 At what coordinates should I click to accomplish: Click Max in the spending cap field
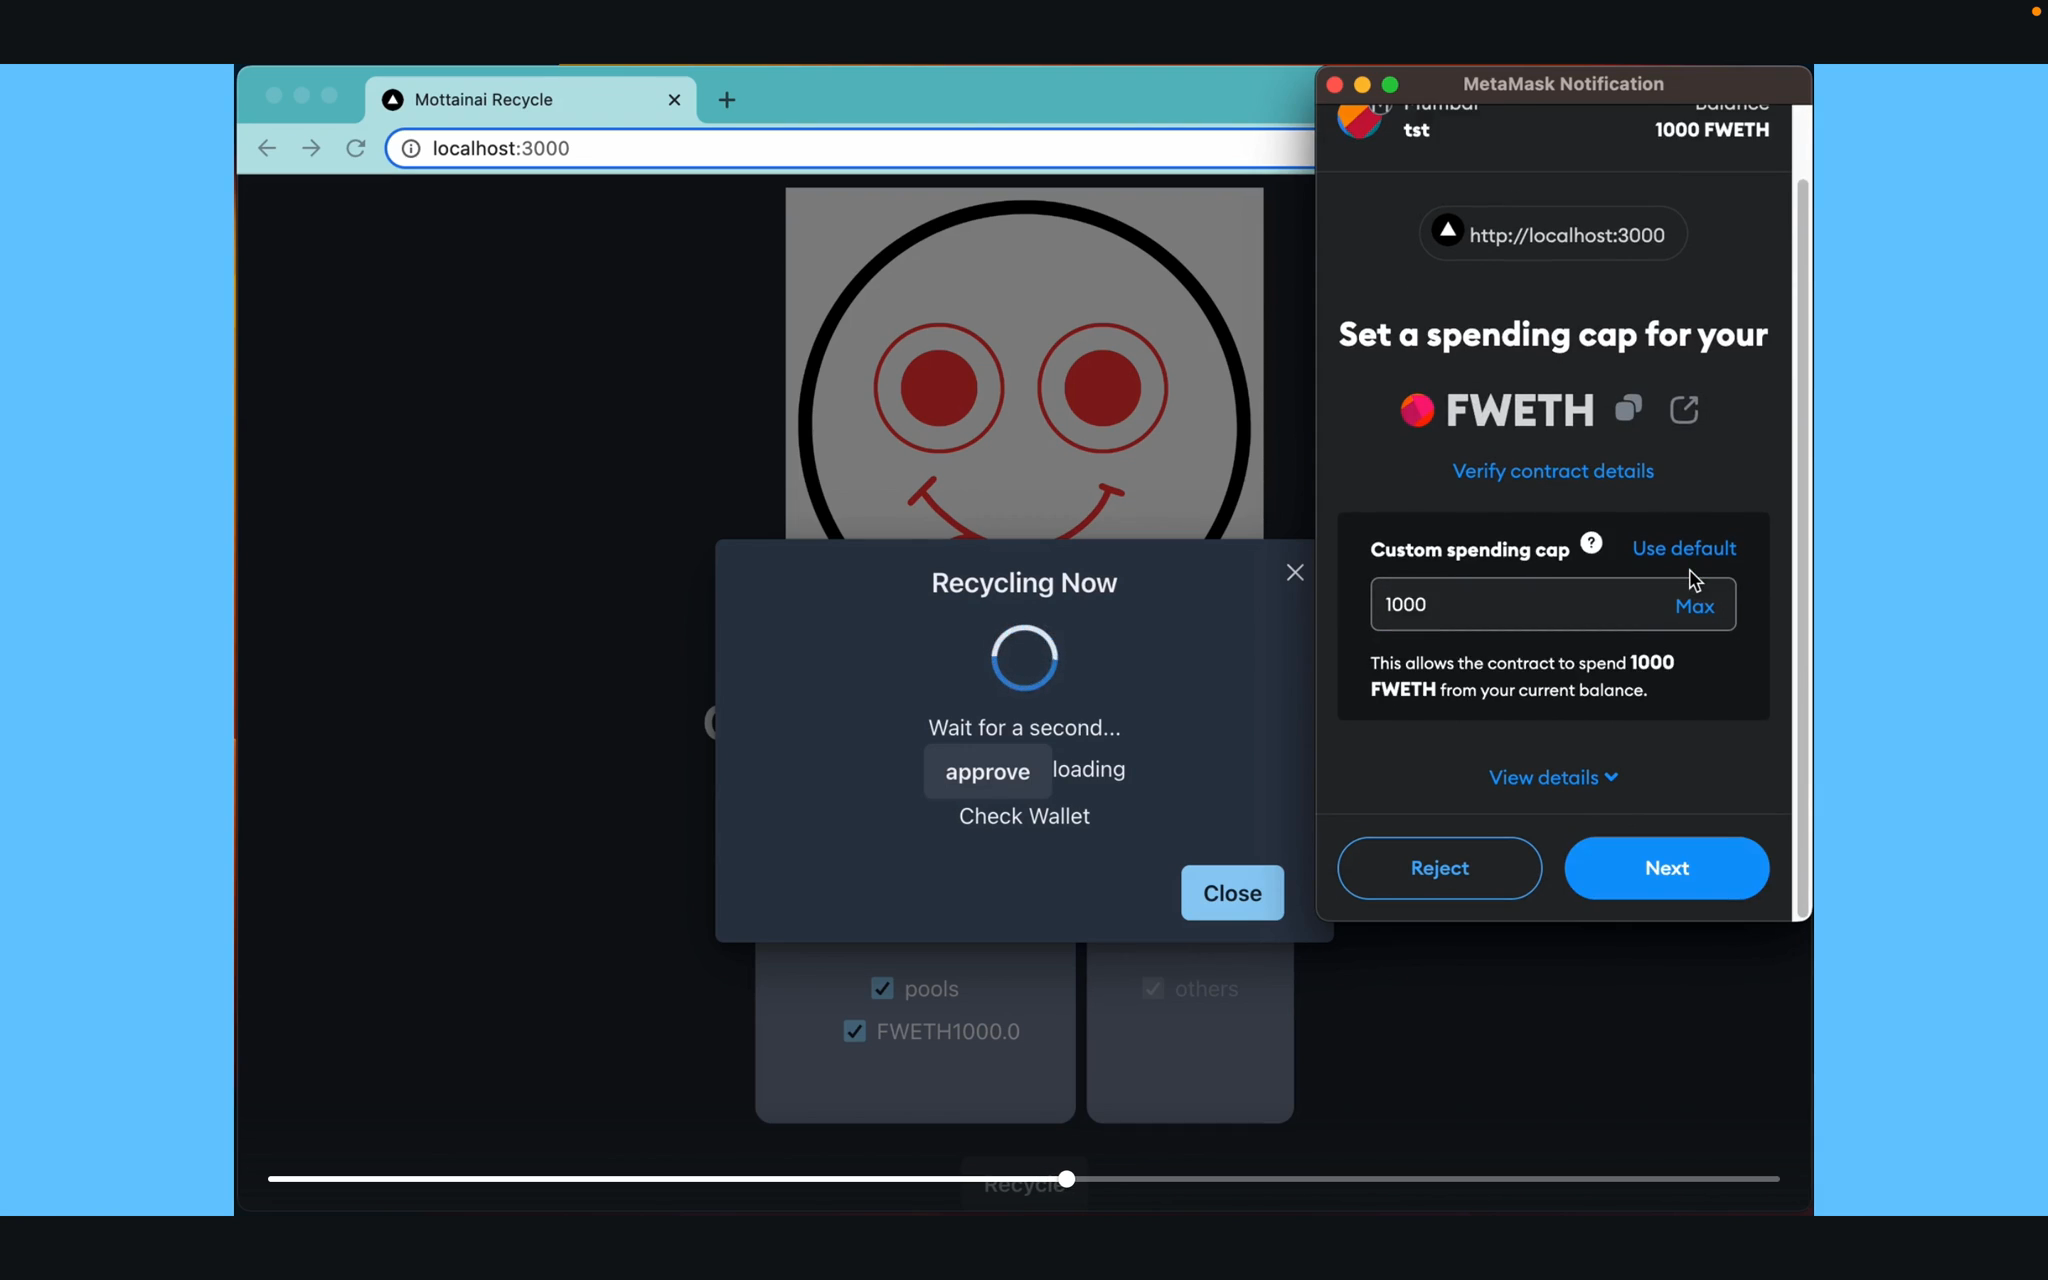point(1694,606)
